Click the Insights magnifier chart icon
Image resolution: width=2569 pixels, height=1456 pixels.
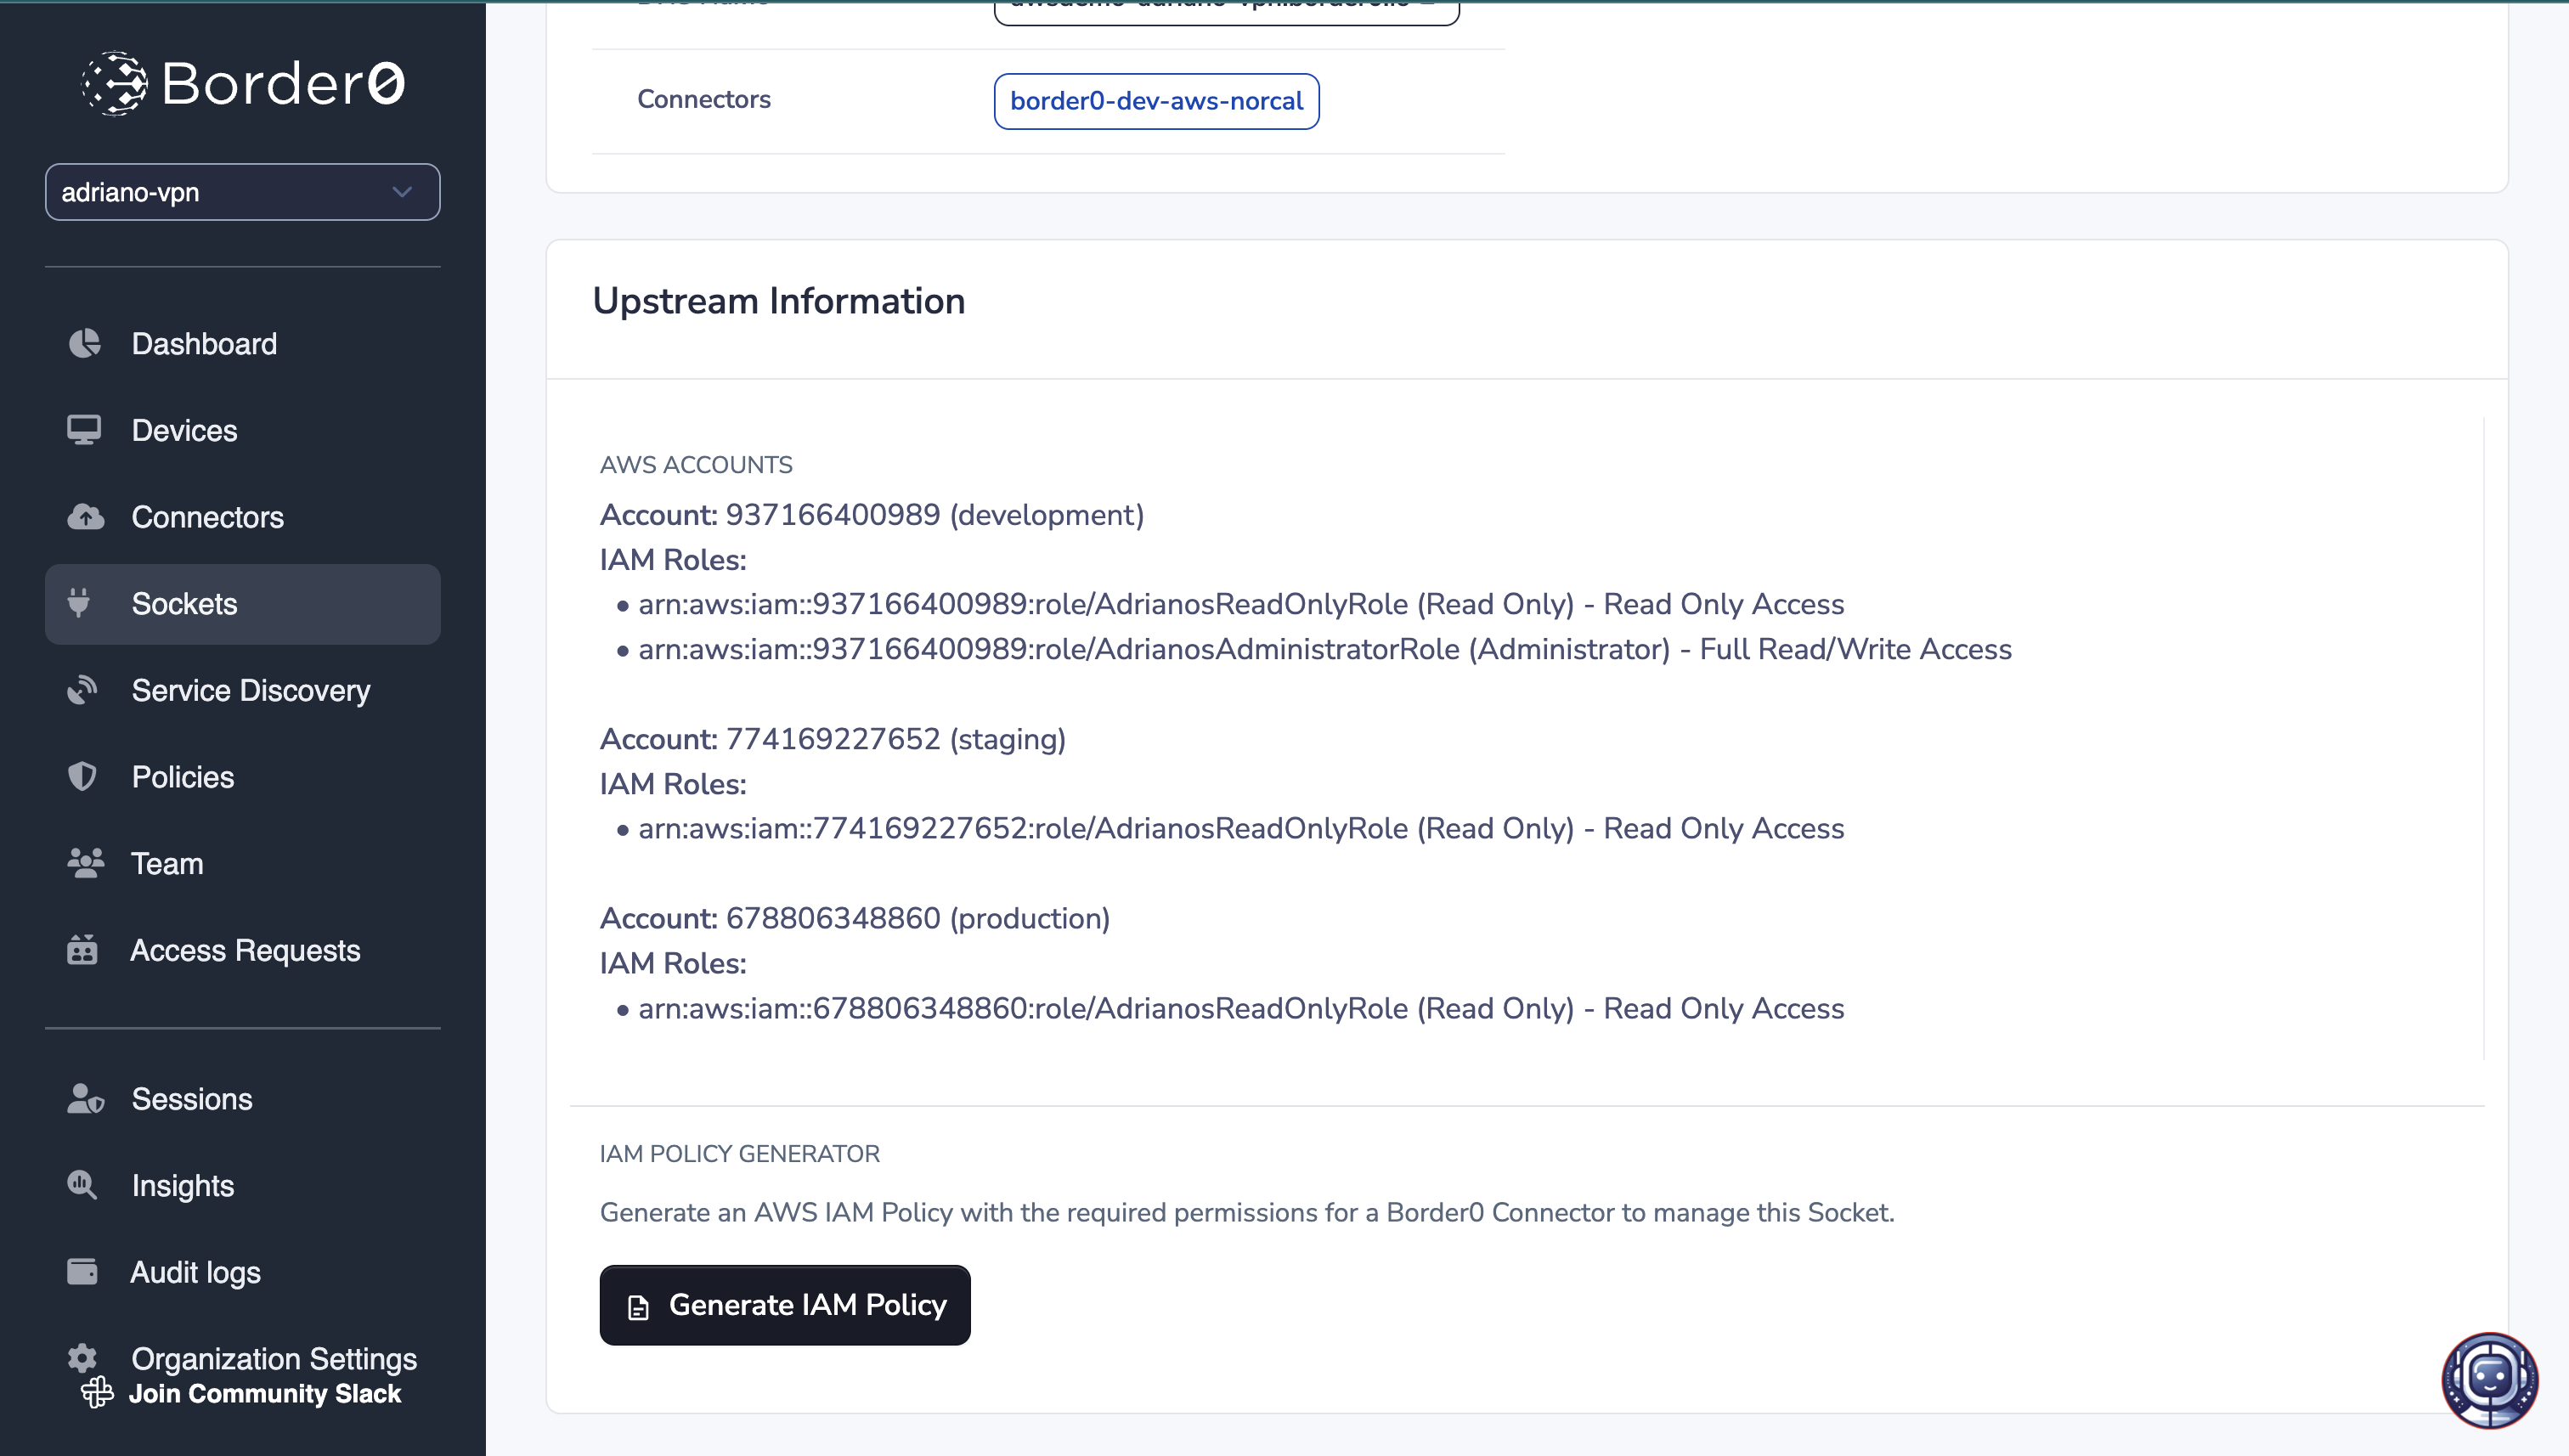(x=82, y=1186)
